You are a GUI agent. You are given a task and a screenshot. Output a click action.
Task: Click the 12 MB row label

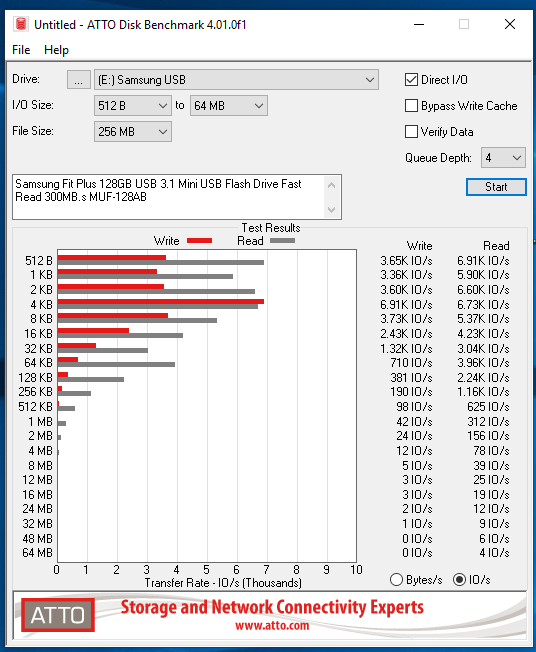click(37, 480)
